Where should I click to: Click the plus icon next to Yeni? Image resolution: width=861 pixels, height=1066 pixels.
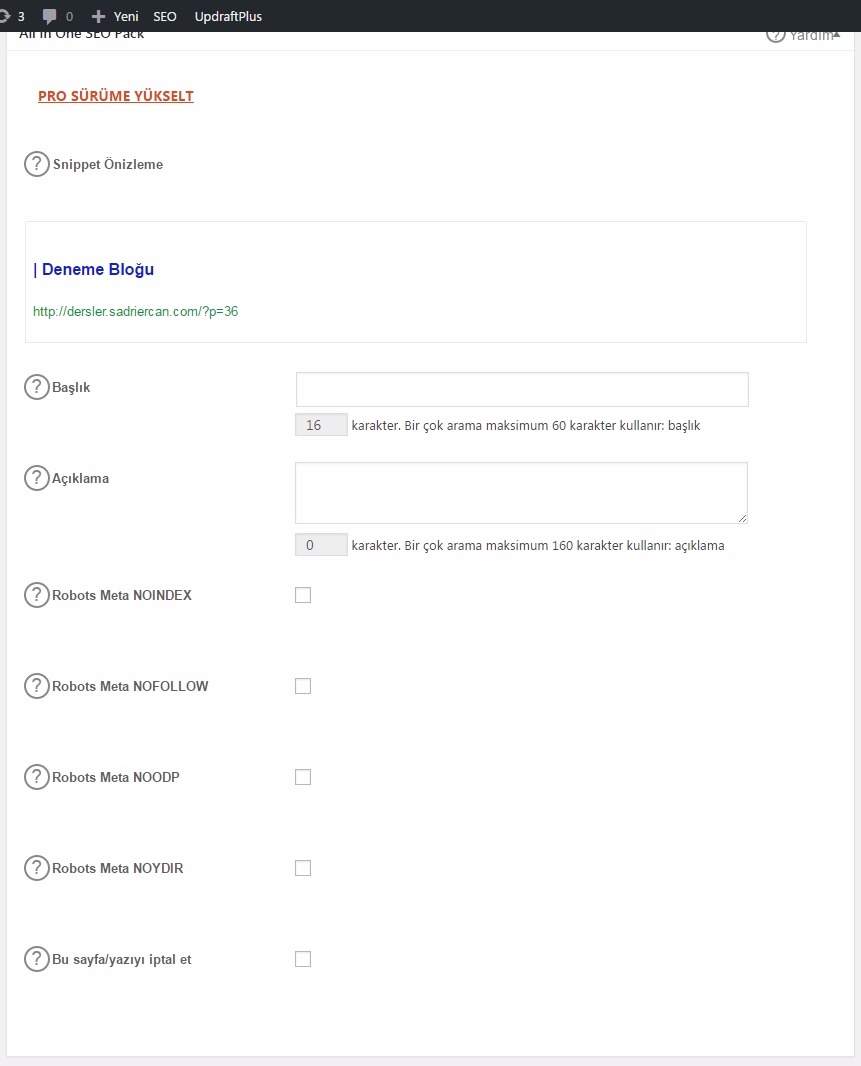98,16
